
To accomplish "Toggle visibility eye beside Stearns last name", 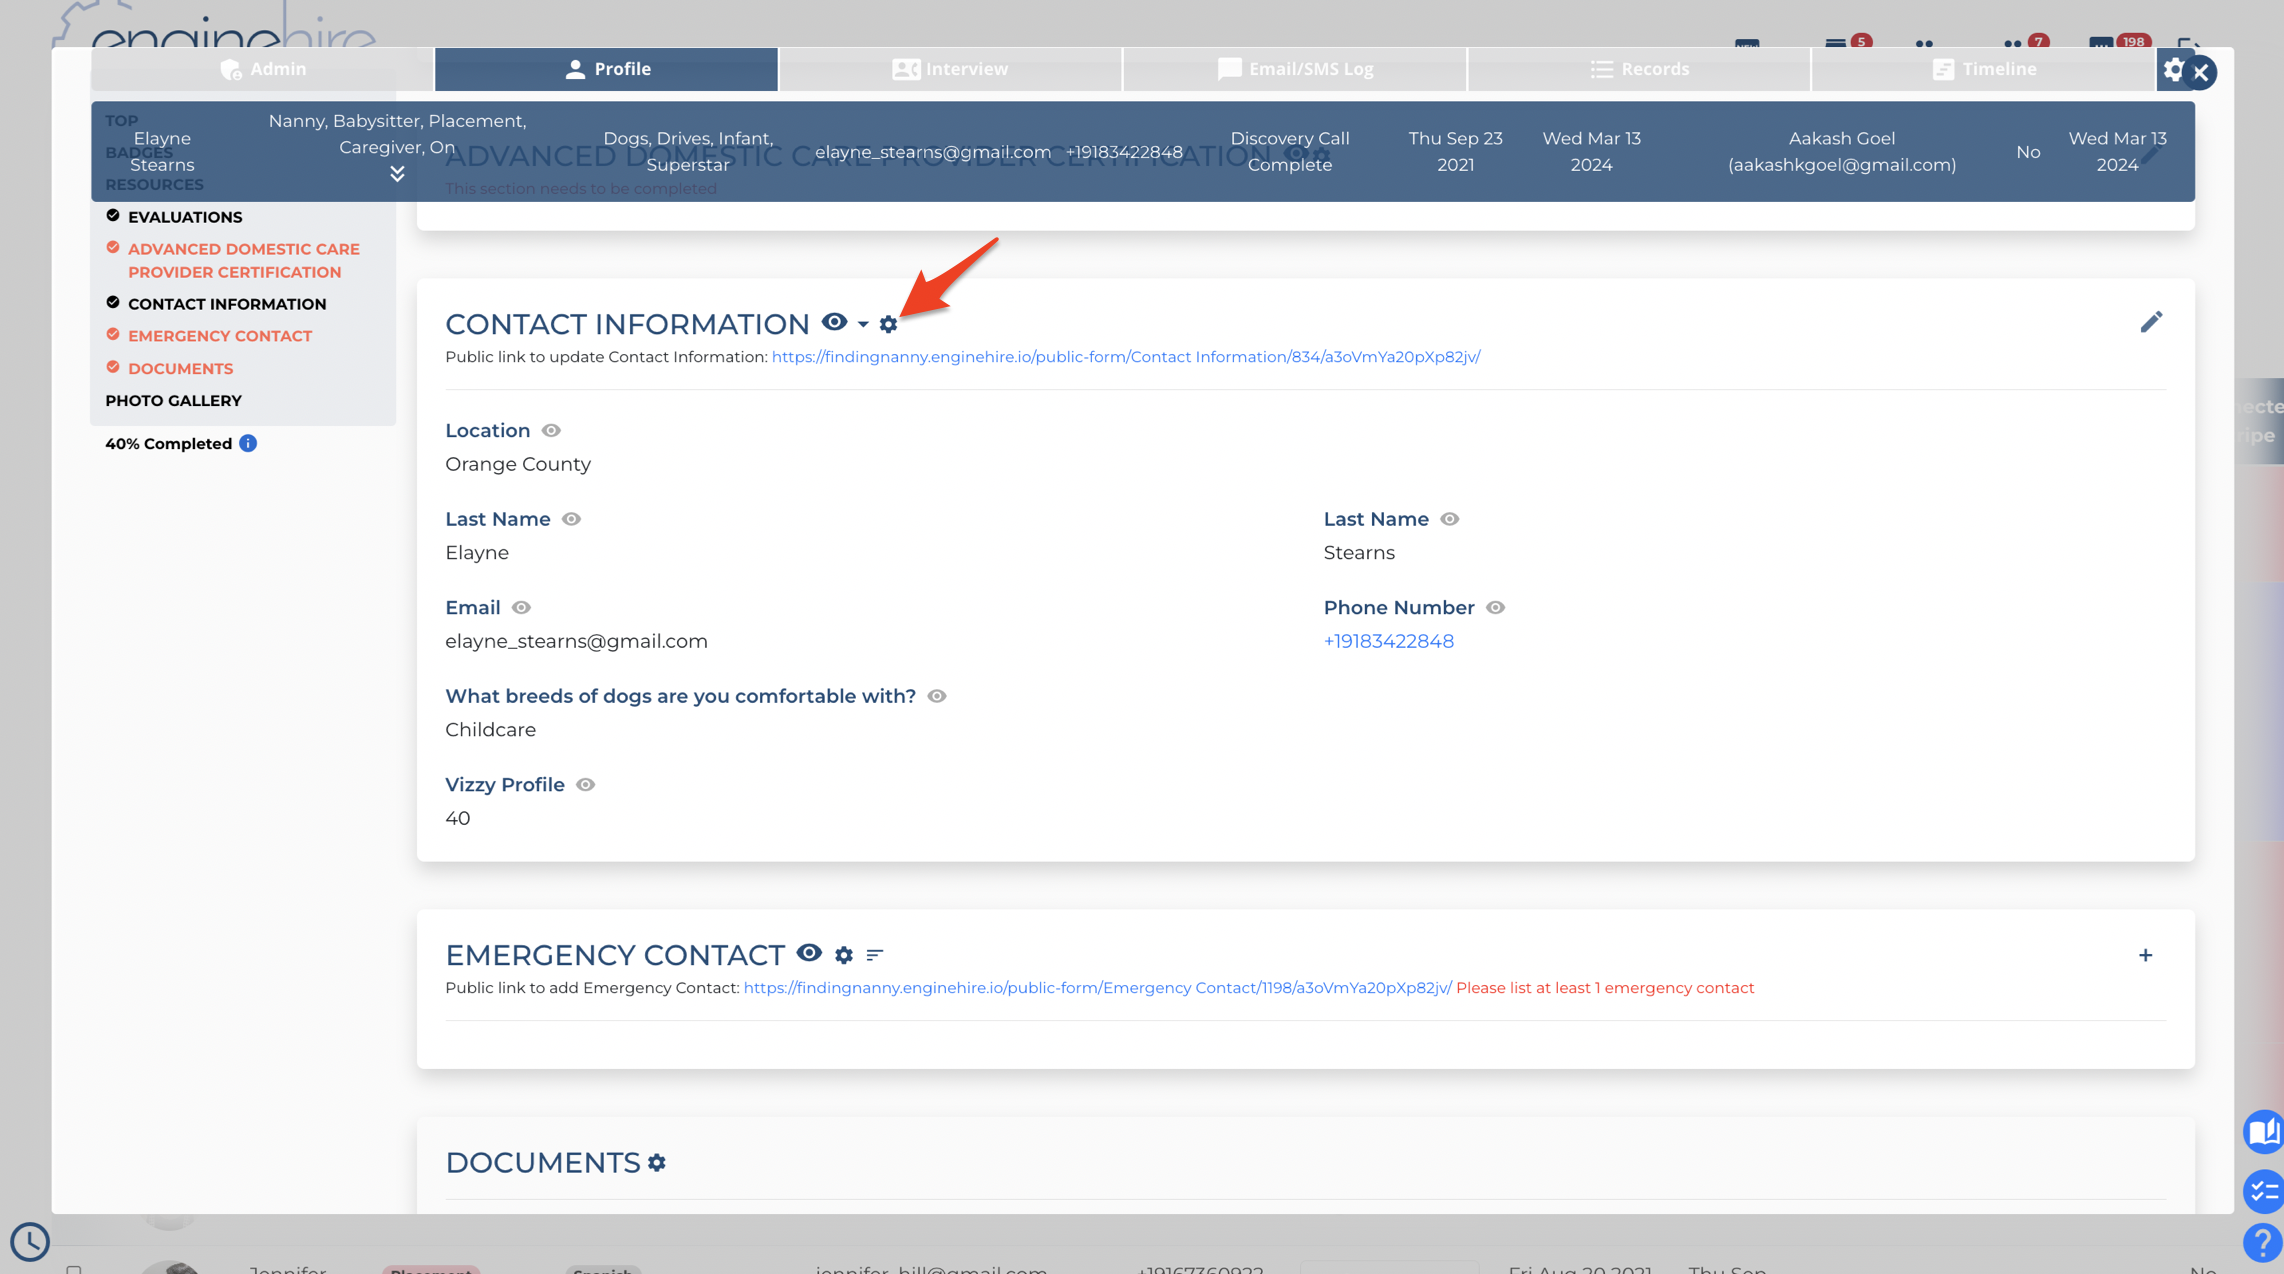I will (x=1449, y=519).
